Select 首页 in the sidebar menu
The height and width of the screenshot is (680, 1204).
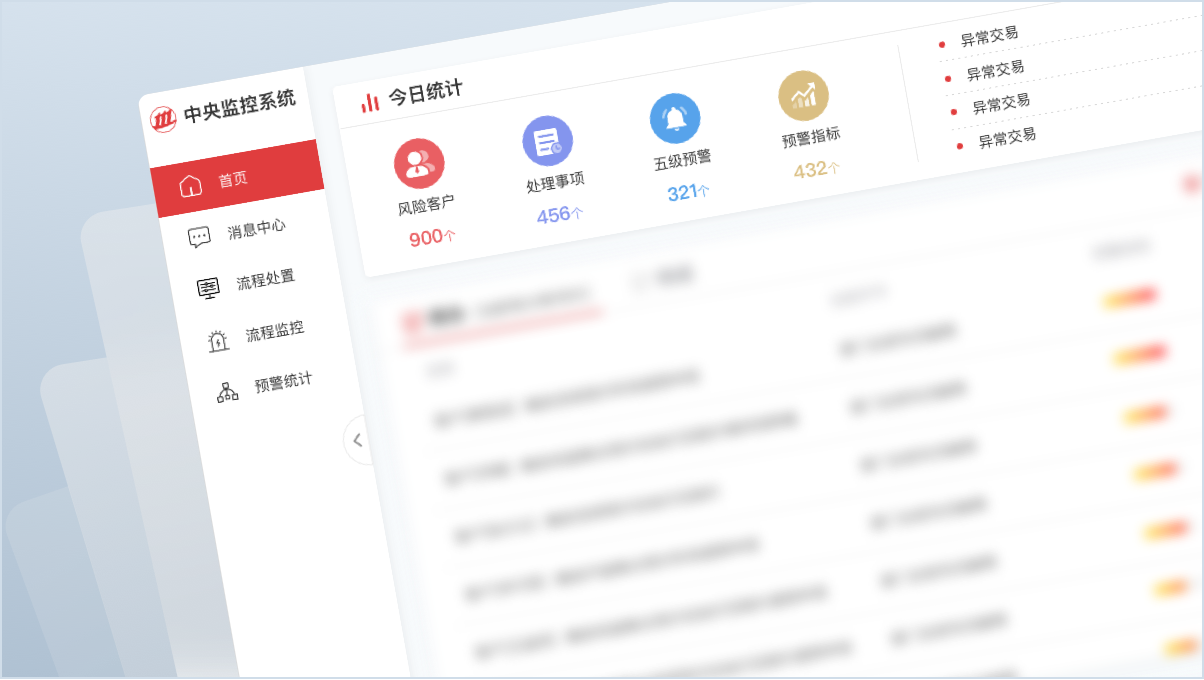pos(237,179)
